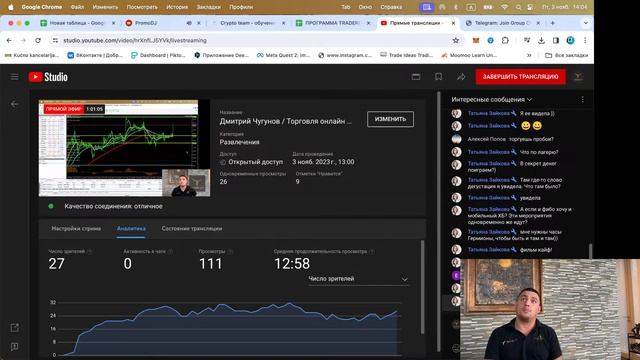
Task: Mute the PromoDJ tab audio icon
Action: click(189, 23)
